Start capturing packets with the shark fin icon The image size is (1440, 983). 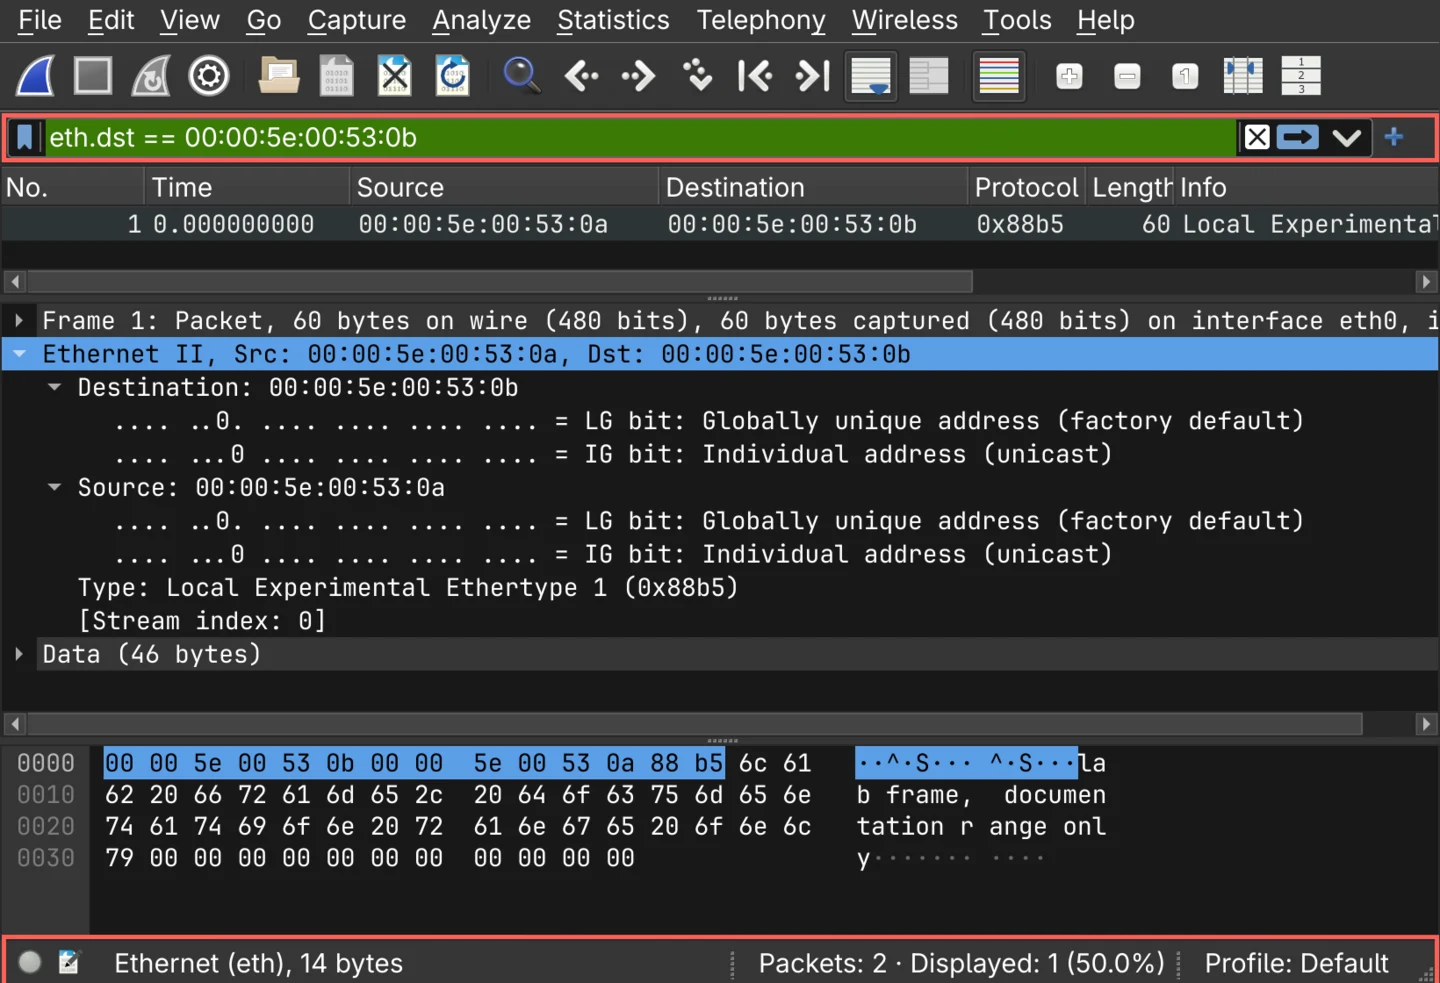point(35,76)
